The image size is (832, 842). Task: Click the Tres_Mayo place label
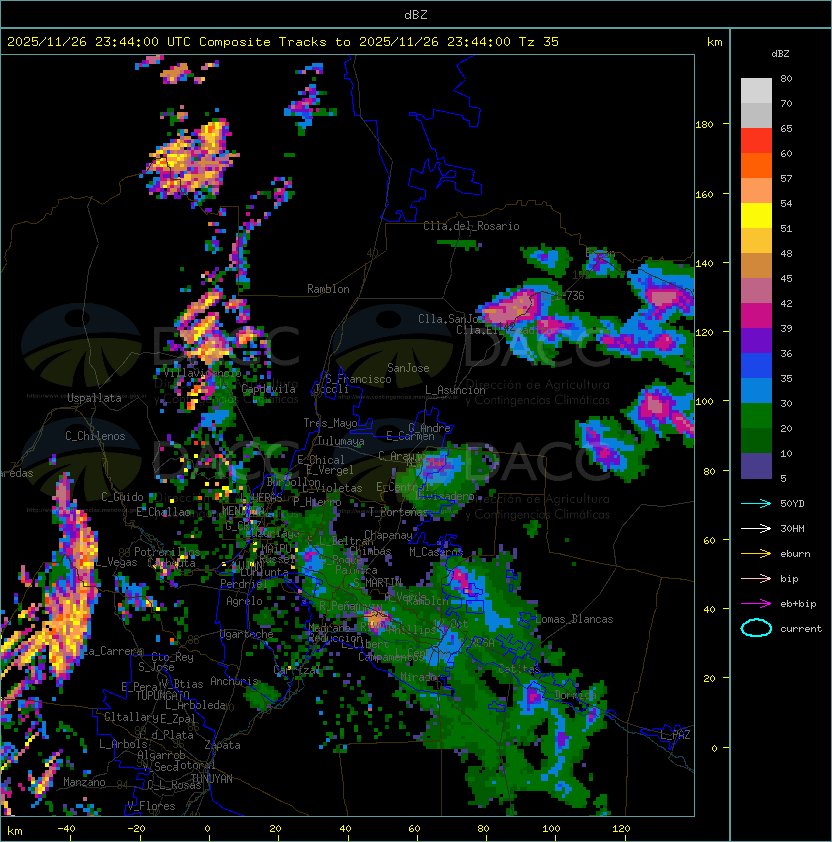330,423
